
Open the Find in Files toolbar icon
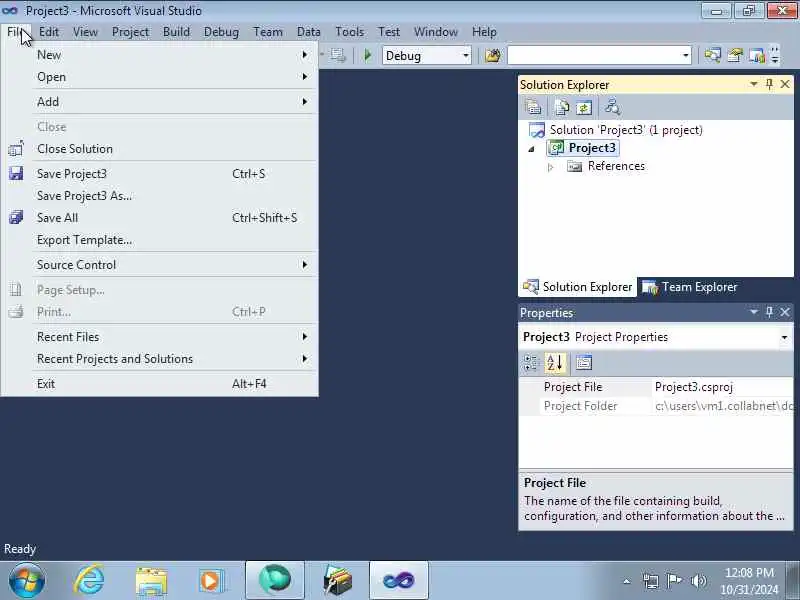[493, 55]
